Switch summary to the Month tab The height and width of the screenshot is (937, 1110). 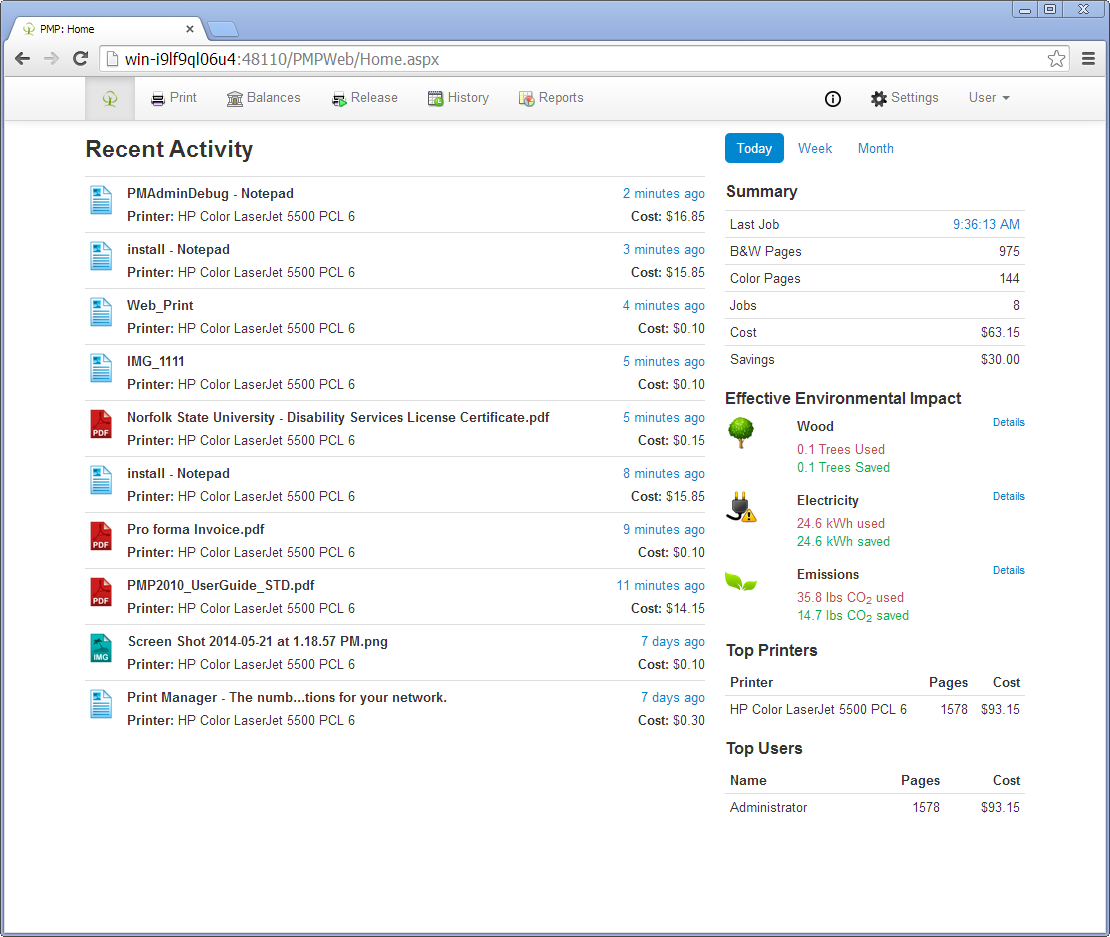coord(876,148)
